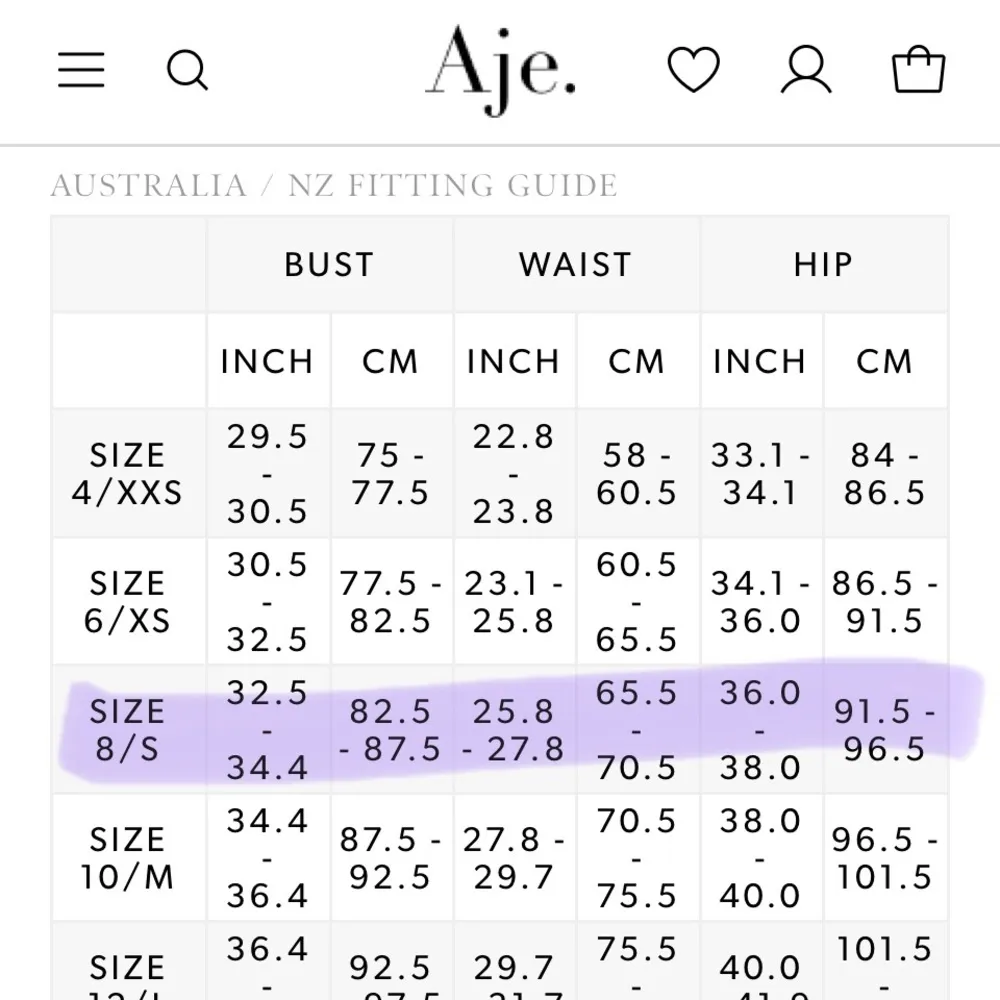Click the INCH subheader under BUST

[x=267, y=361]
